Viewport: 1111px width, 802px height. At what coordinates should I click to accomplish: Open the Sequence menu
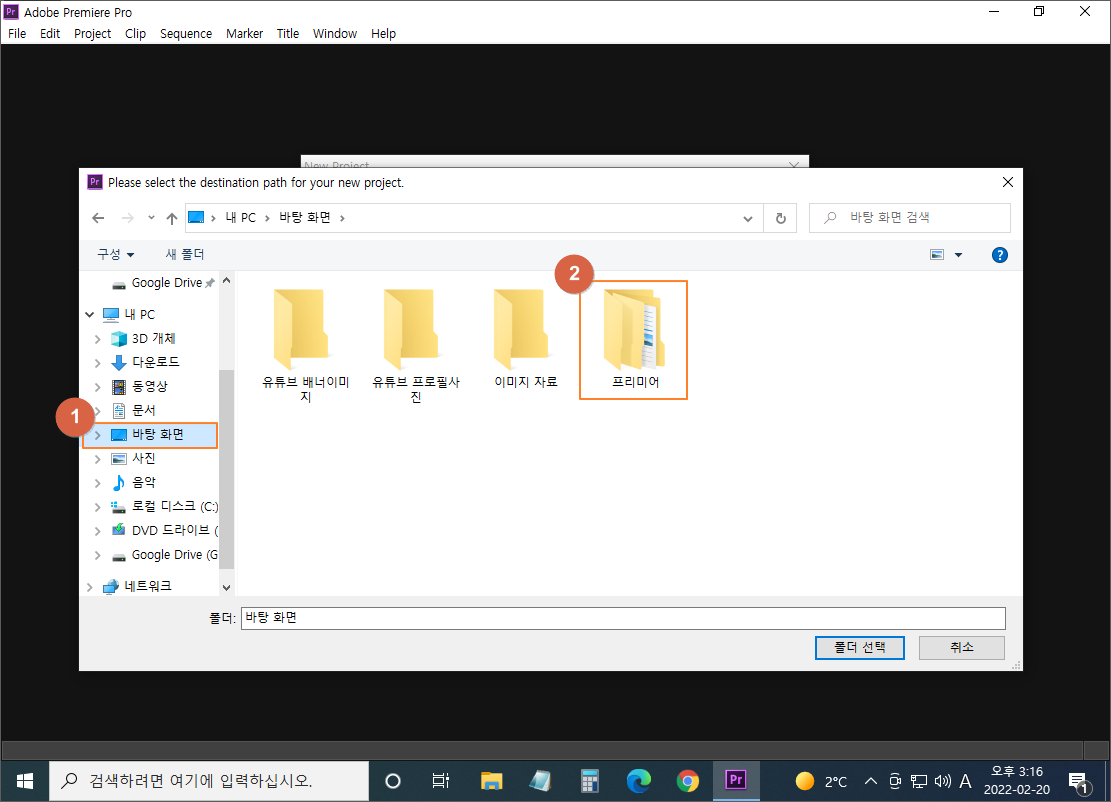coord(186,33)
